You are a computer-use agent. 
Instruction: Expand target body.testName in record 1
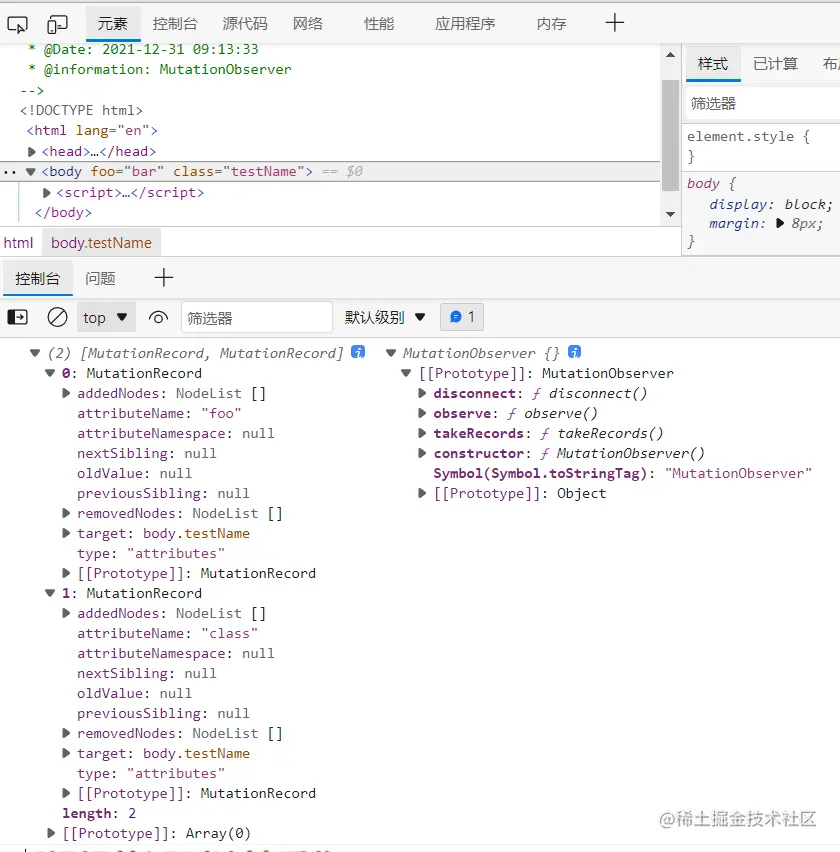click(66, 754)
